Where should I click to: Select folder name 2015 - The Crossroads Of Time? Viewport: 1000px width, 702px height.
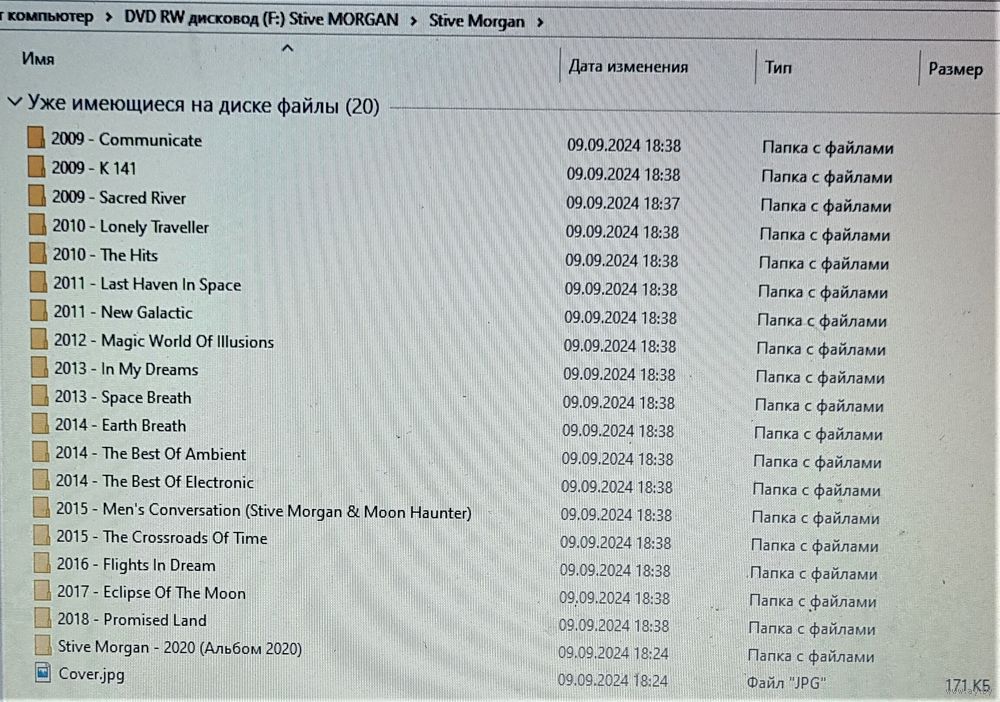coord(161,537)
